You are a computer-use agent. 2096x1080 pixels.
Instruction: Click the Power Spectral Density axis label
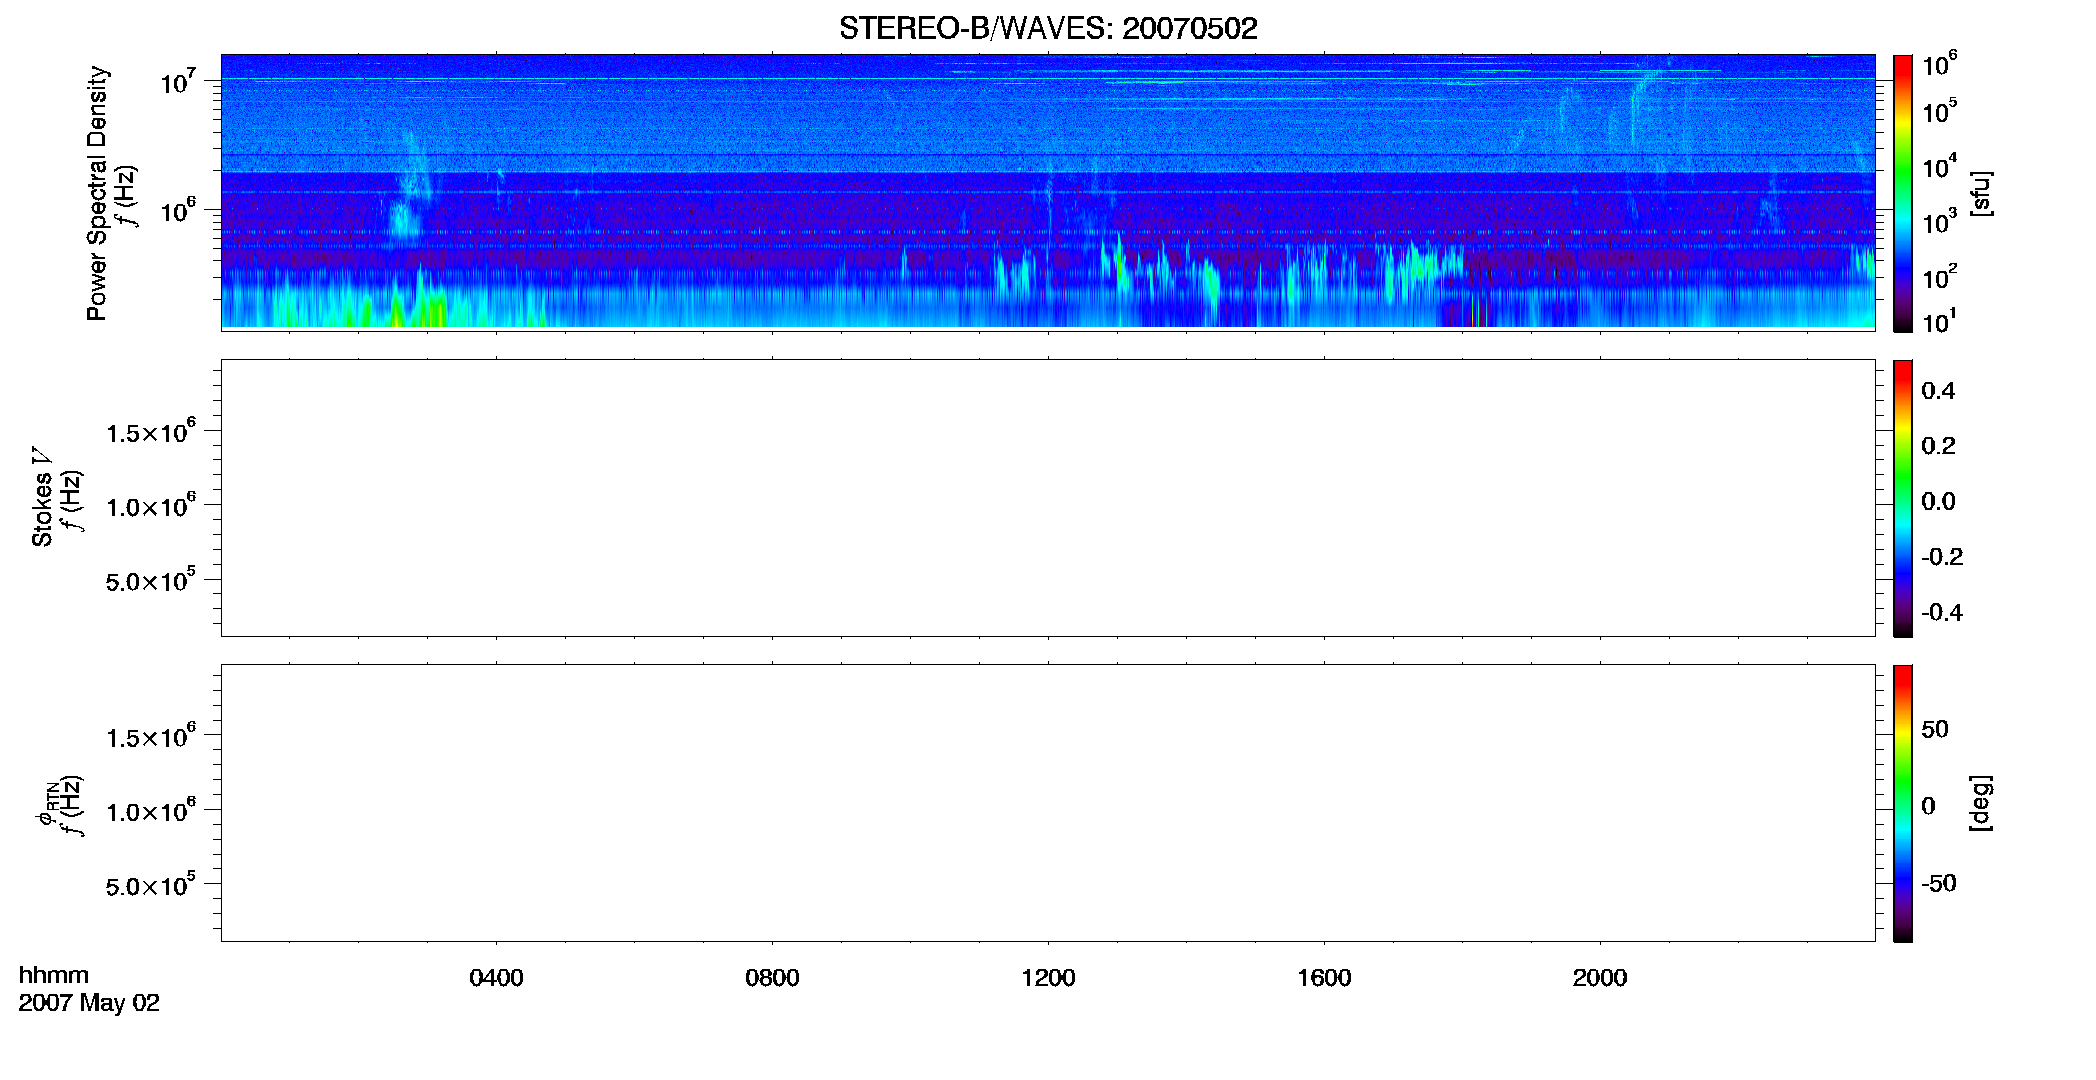97,193
